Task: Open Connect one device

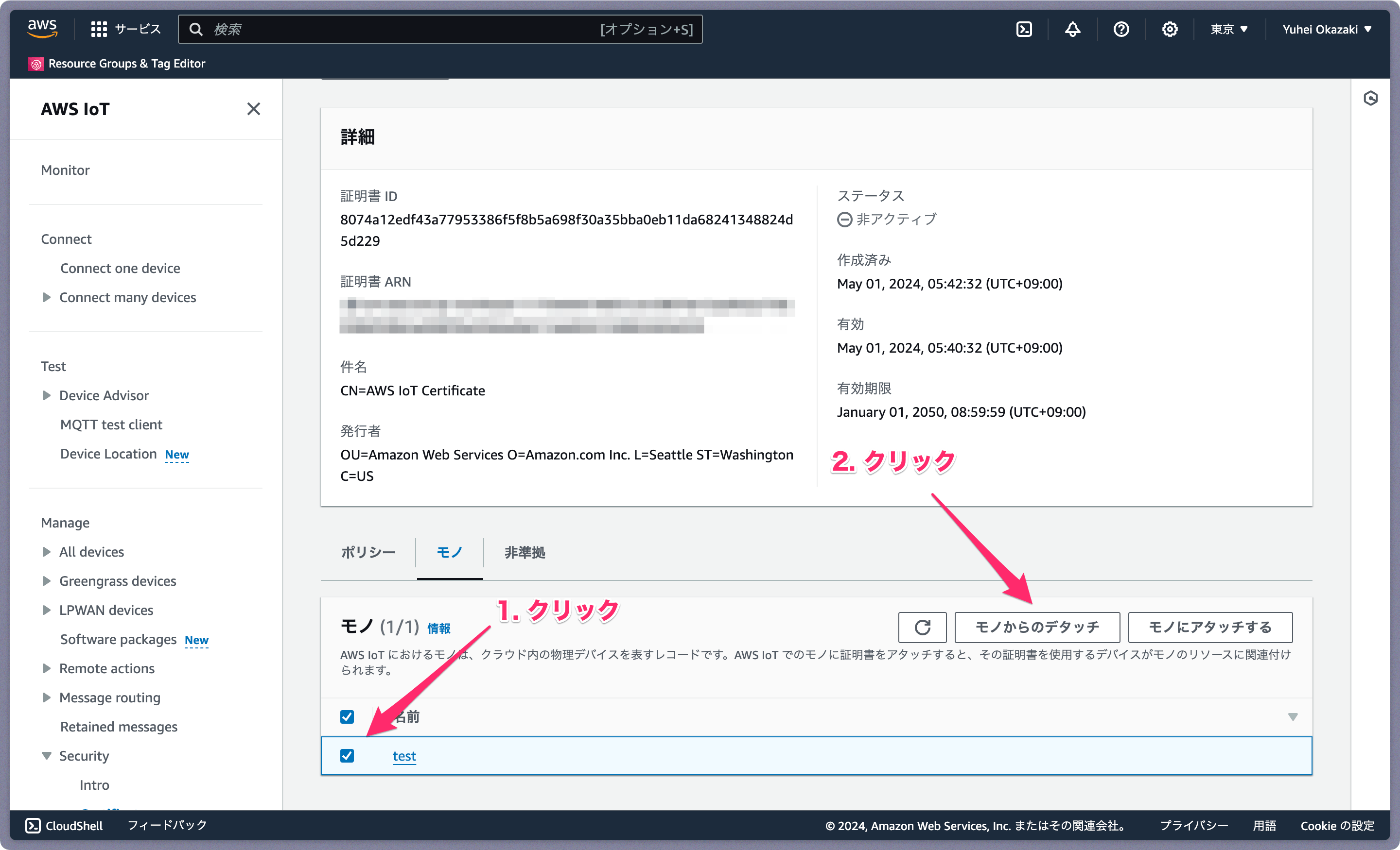Action: coord(120,268)
